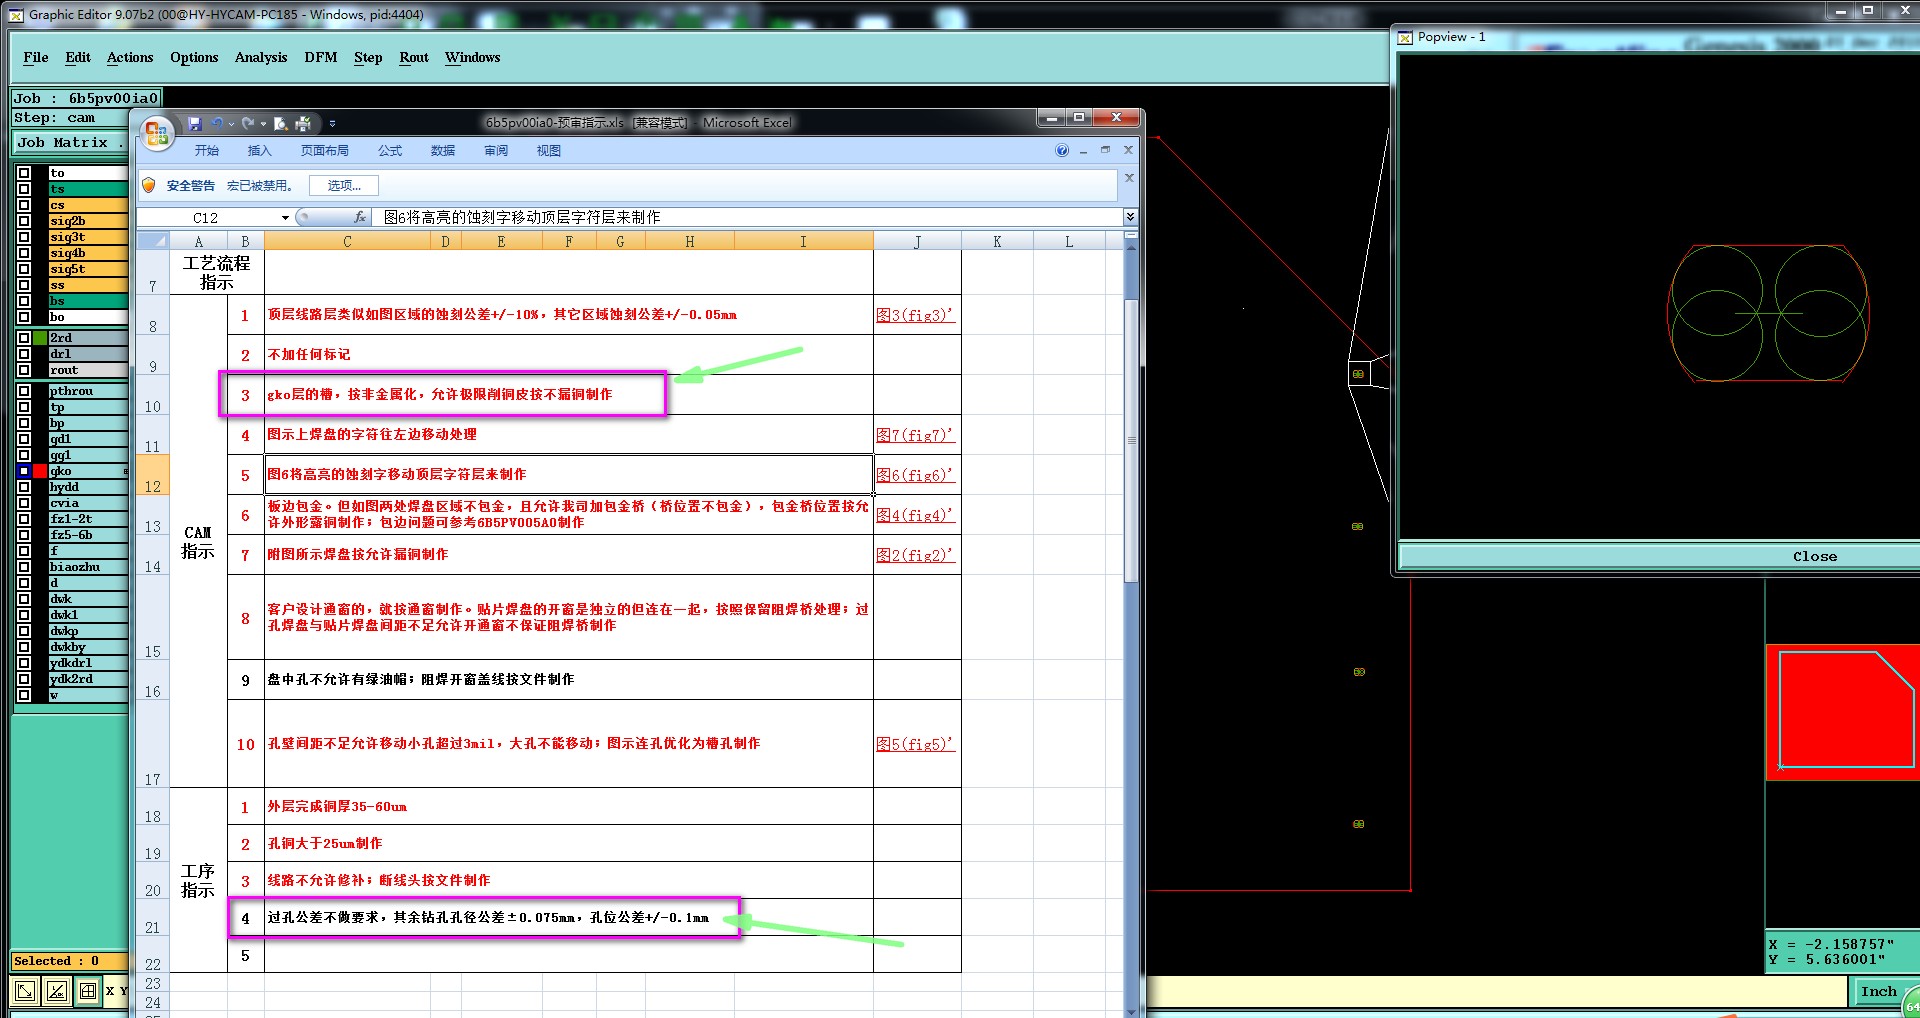Switch to the 页面布局 ribbon tab
Image resolution: width=1920 pixels, height=1018 pixels.
tap(325, 151)
